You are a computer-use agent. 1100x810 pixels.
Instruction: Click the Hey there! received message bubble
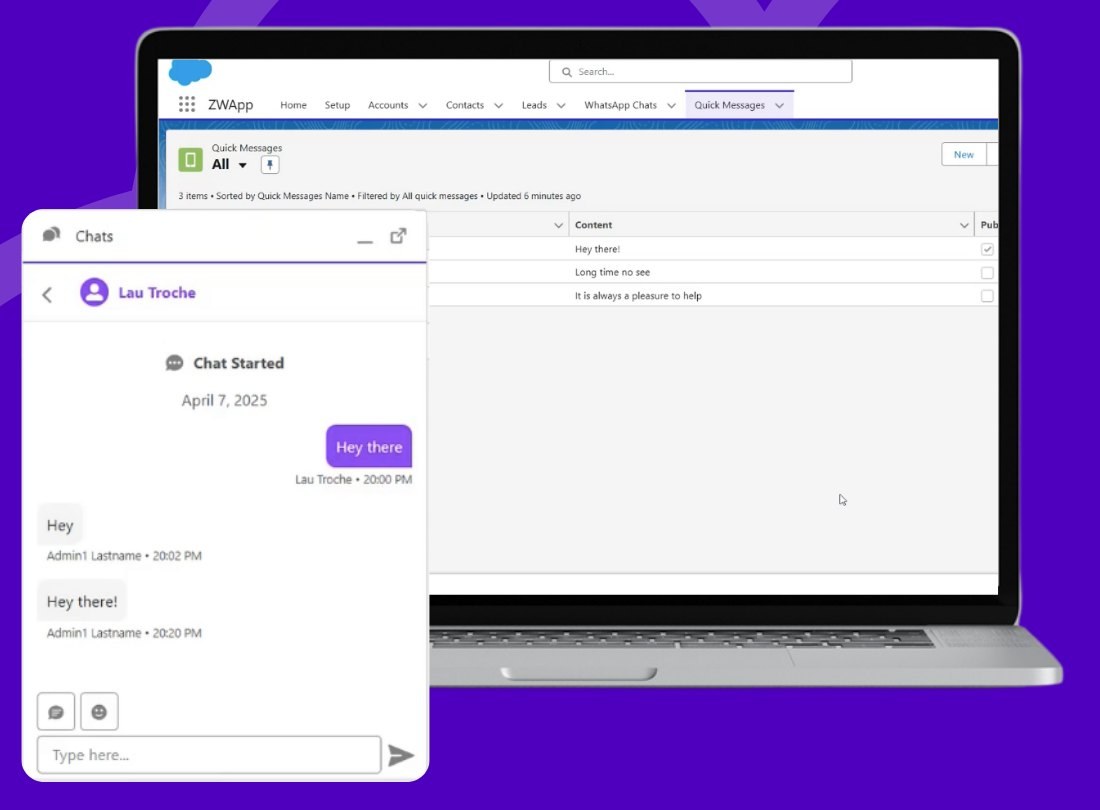point(82,602)
